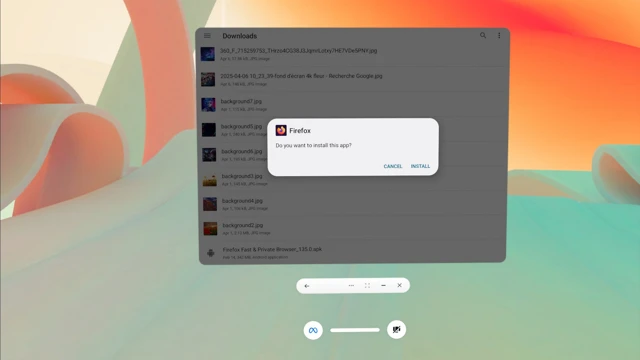Minimize the Downloads window

(x=383, y=285)
